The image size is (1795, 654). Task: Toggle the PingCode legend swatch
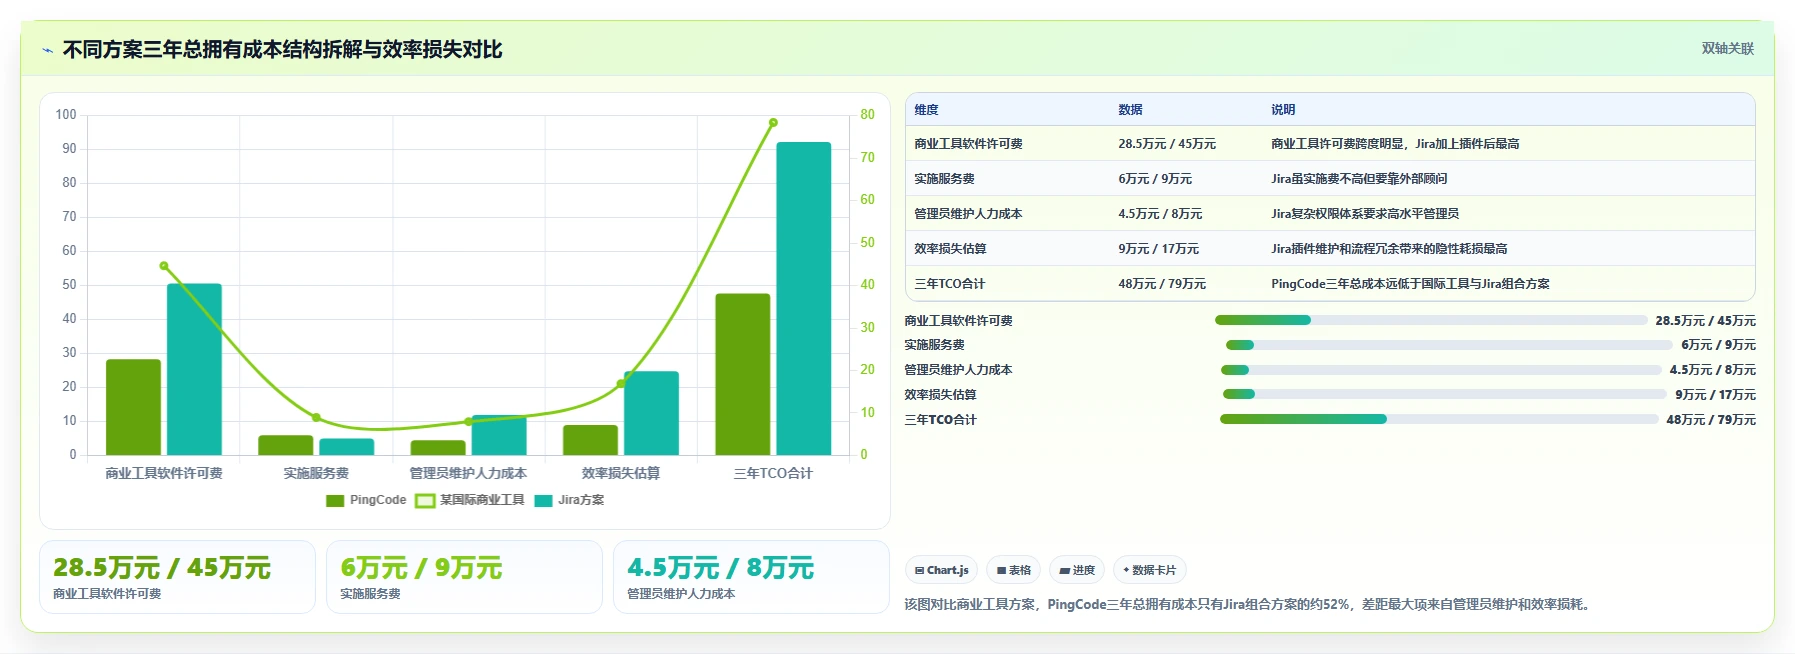pyautogui.click(x=335, y=500)
